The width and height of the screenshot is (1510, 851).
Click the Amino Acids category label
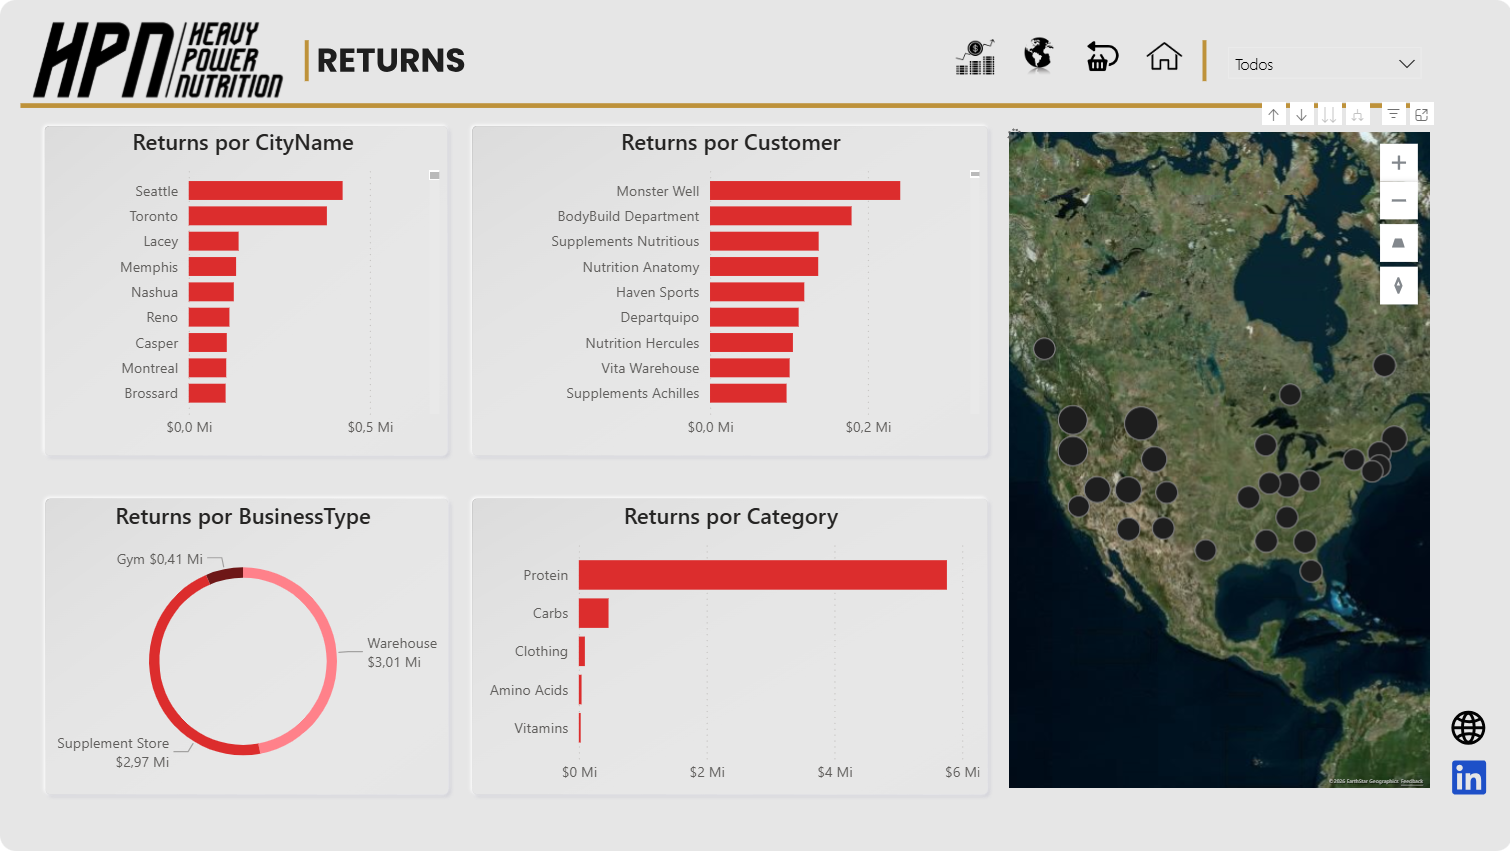[x=529, y=690]
